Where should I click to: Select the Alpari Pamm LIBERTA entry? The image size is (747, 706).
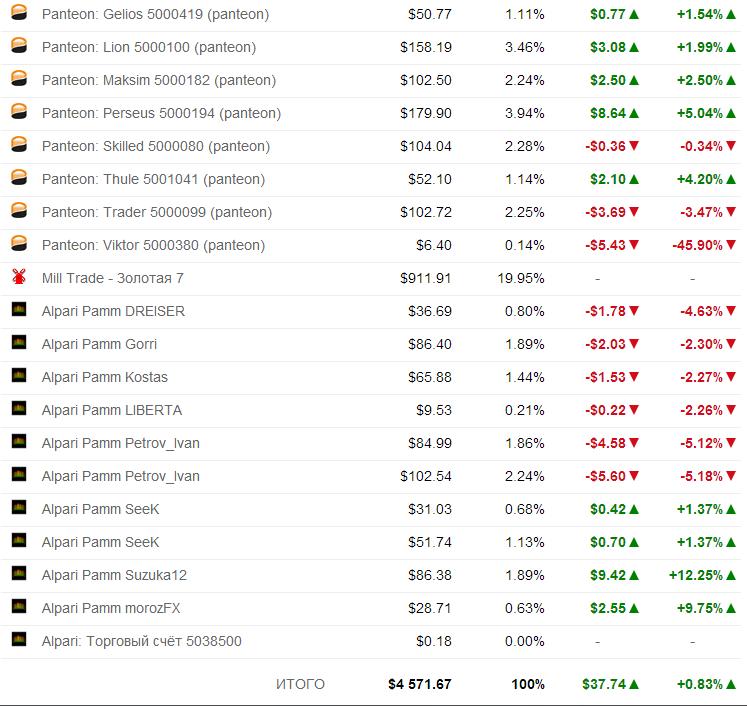point(111,410)
